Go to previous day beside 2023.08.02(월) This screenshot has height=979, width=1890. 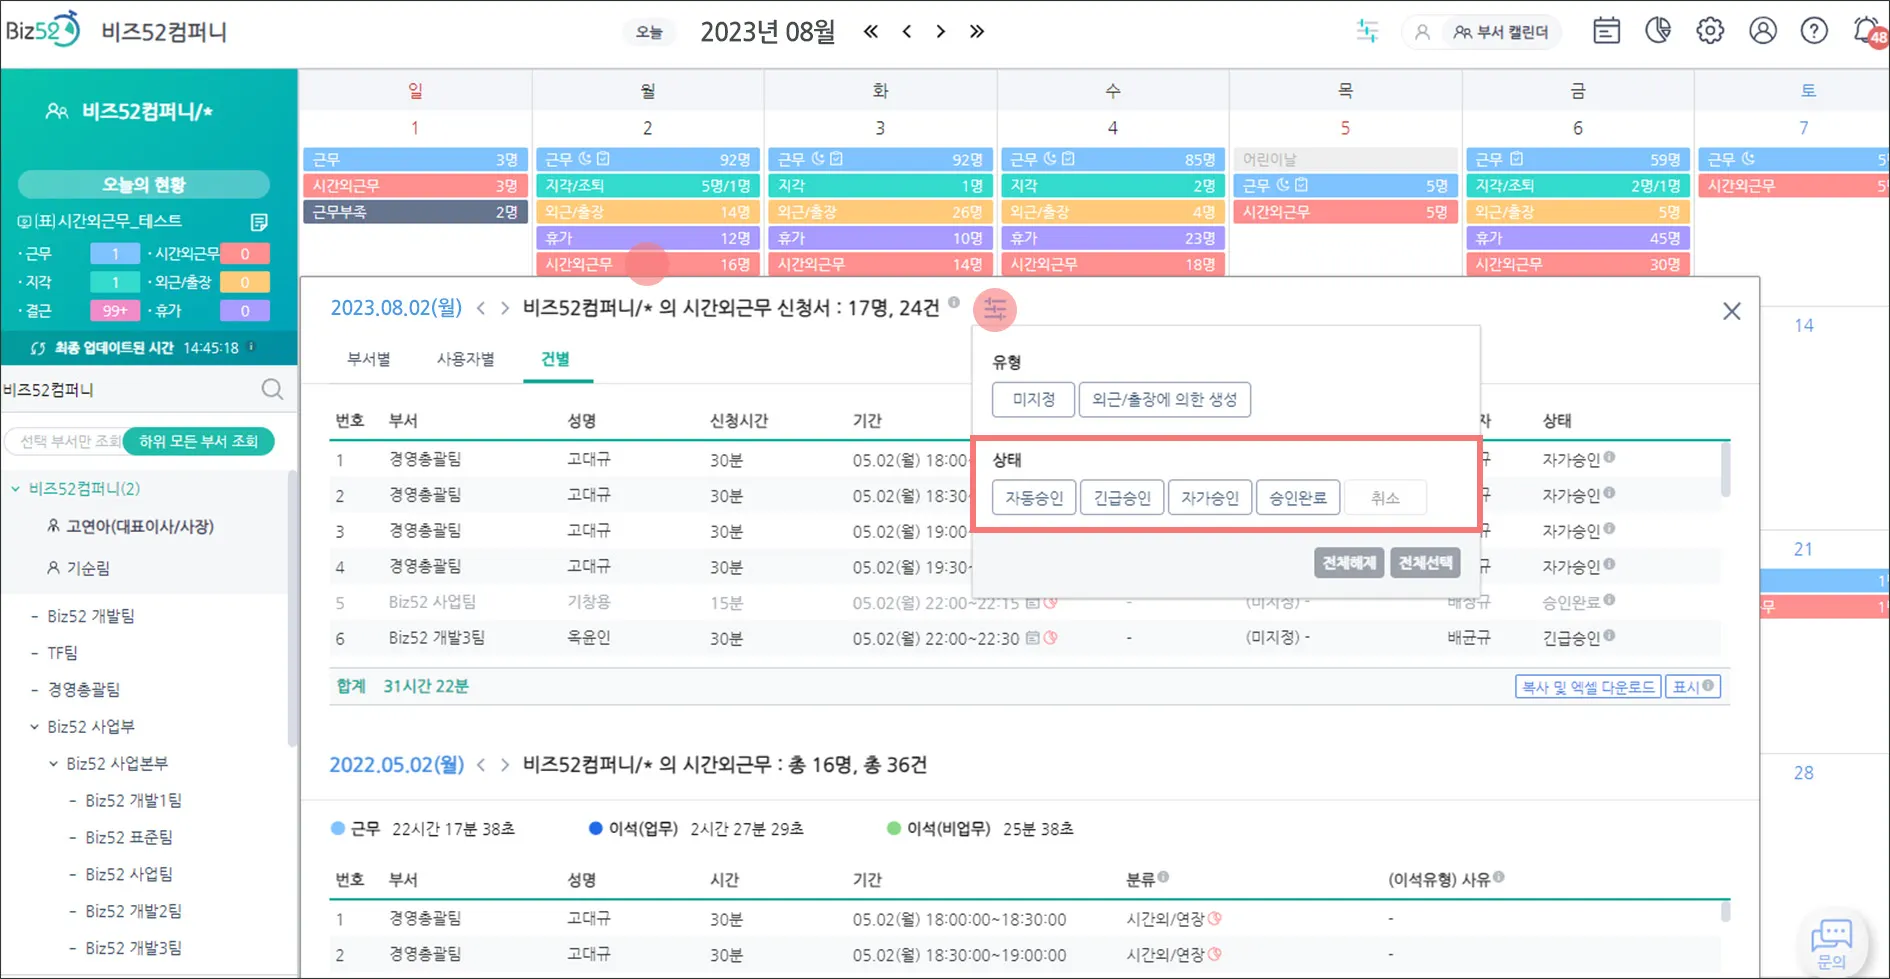point(481,308)
